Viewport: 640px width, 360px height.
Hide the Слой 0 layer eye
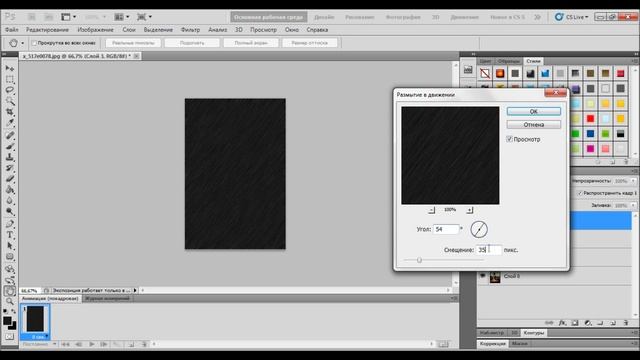click(483, 276)
